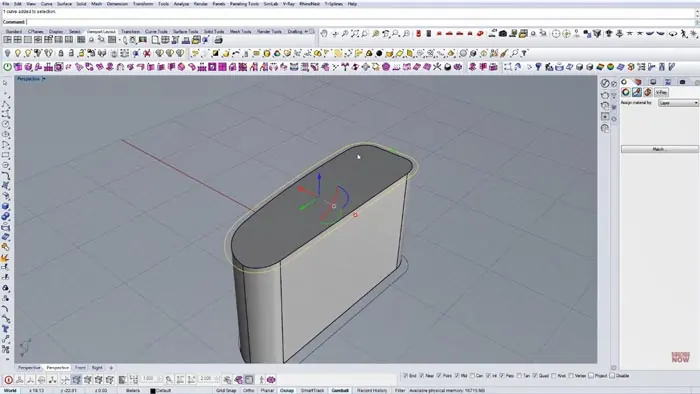This screenshot has height=394, width=700.
Task: Open the Assign material by Layer dropdown
Action: [x=678, y=103]
